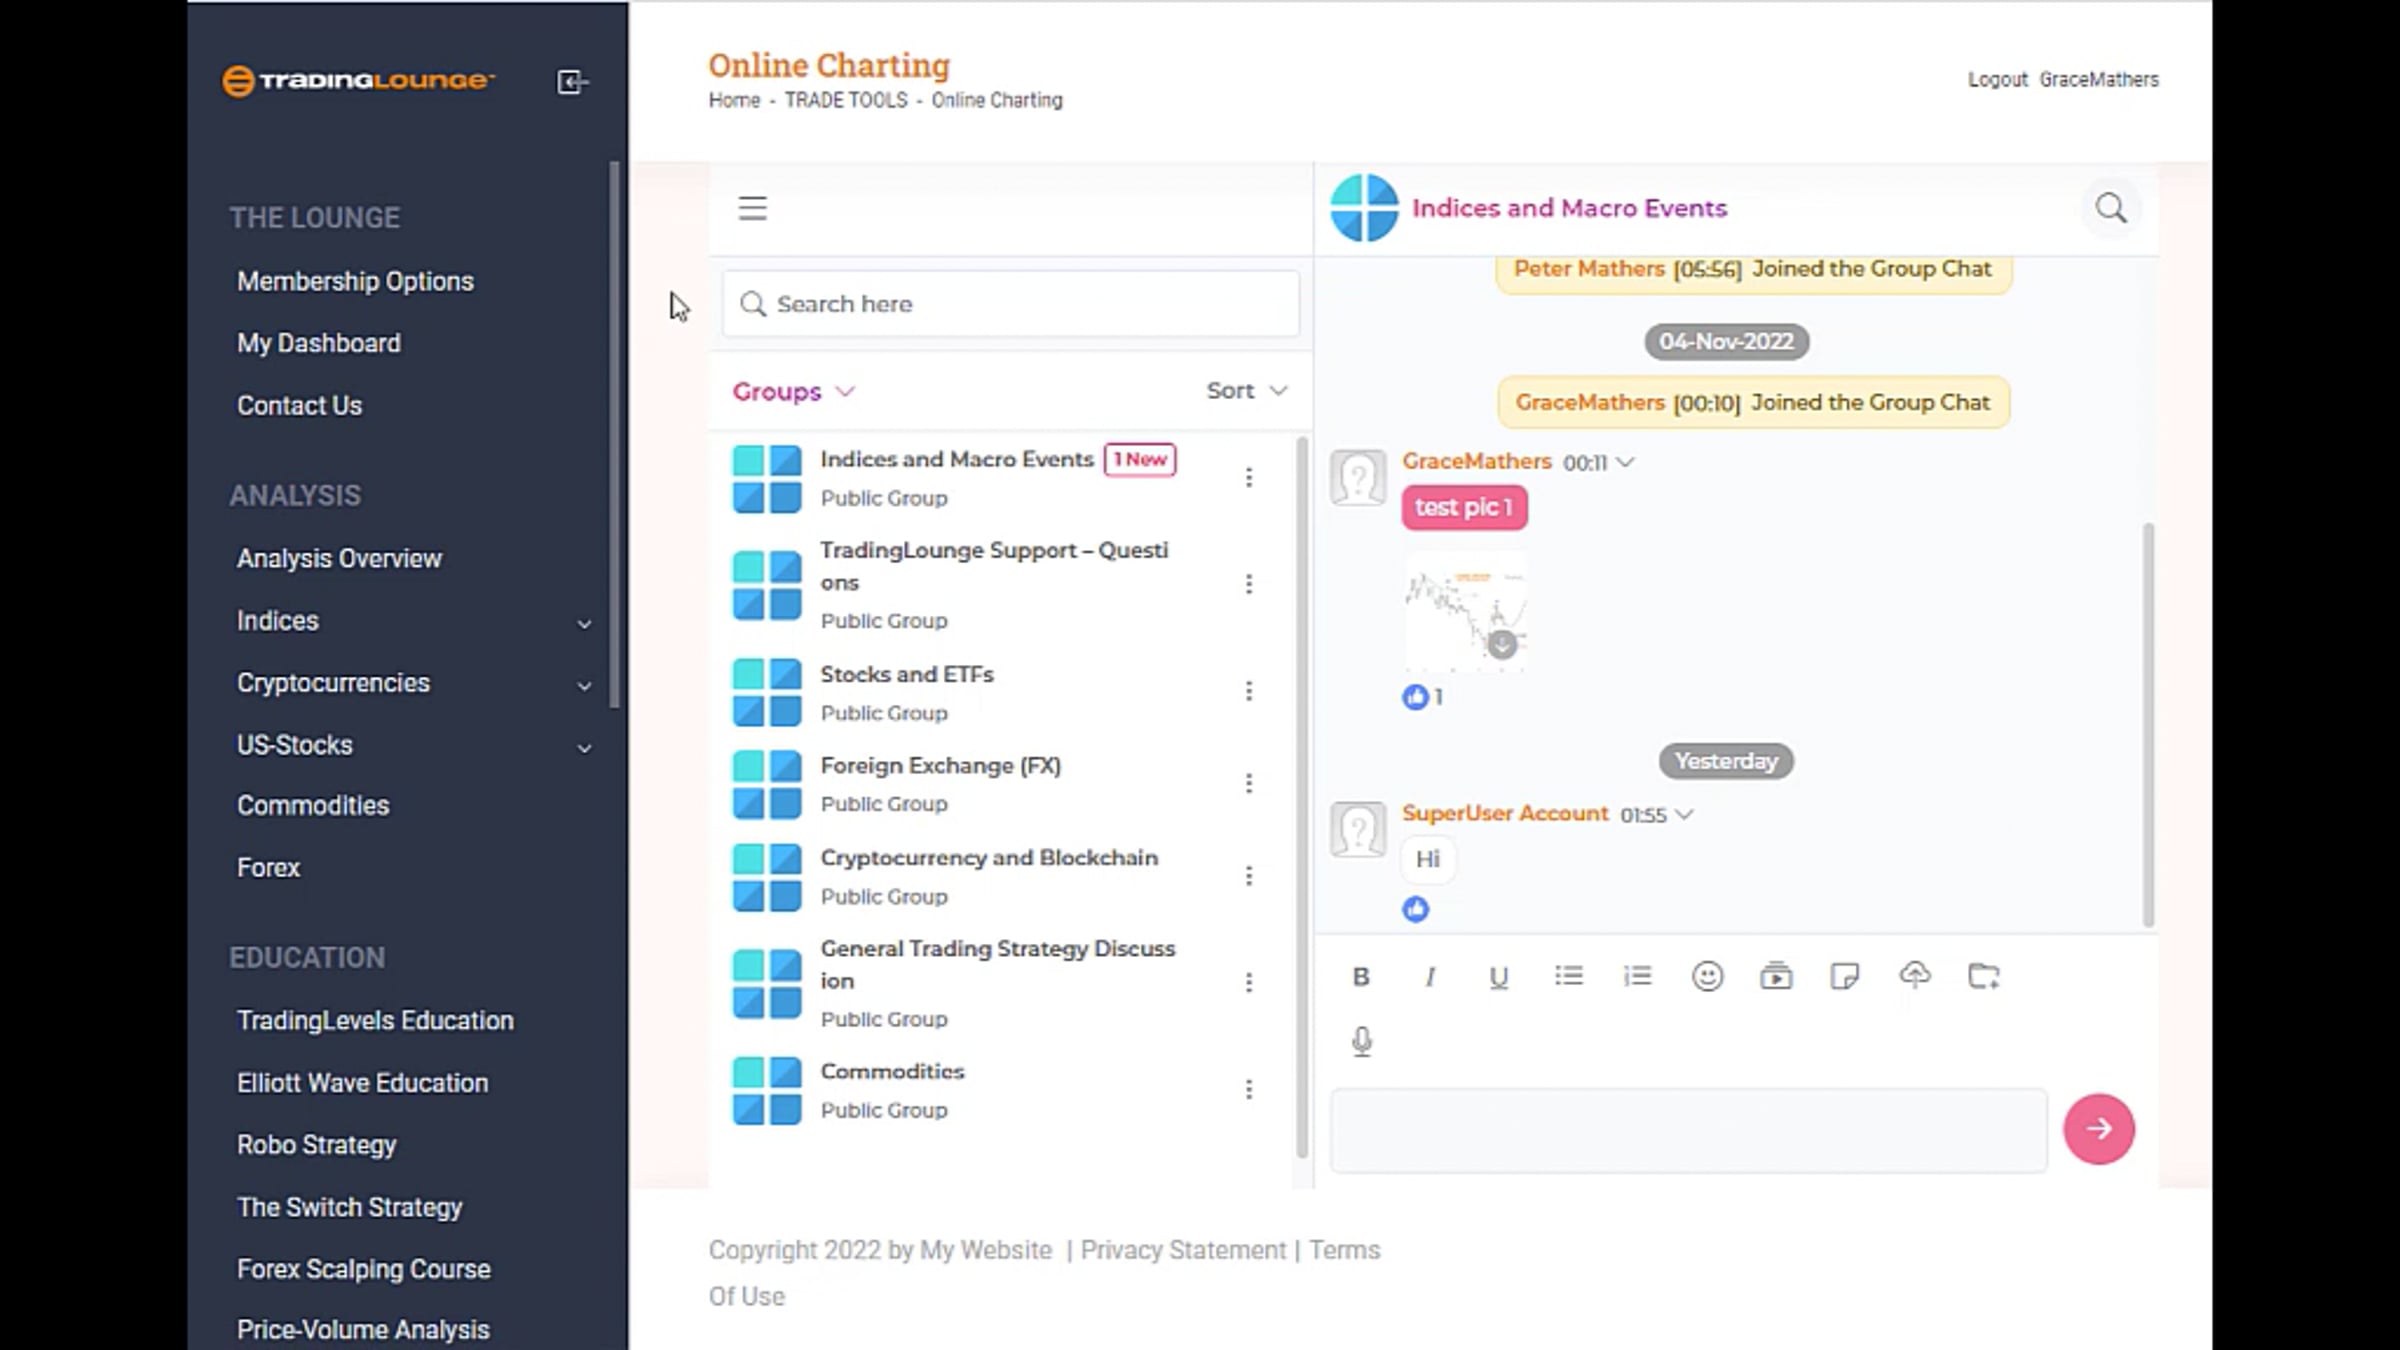2400x1350 pixels.
Task: Click the Italic formatting icon
Action: click(1430, 977)
